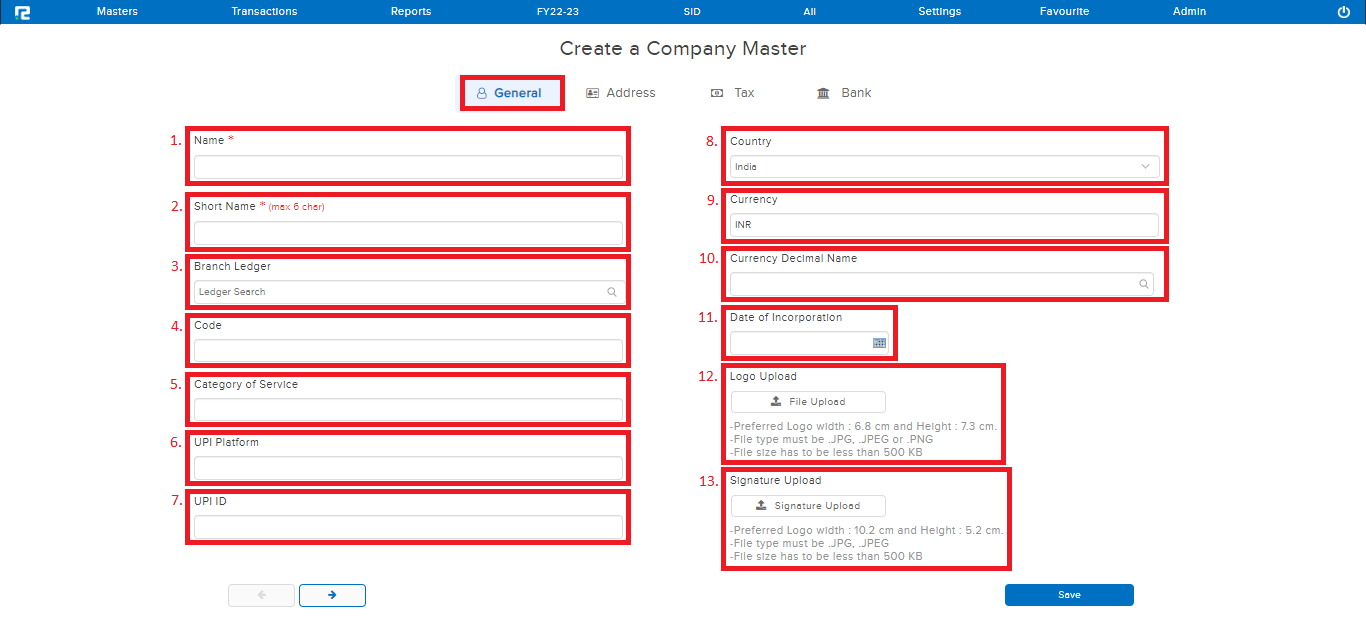Click the Signature Upload button

(808, 506)
